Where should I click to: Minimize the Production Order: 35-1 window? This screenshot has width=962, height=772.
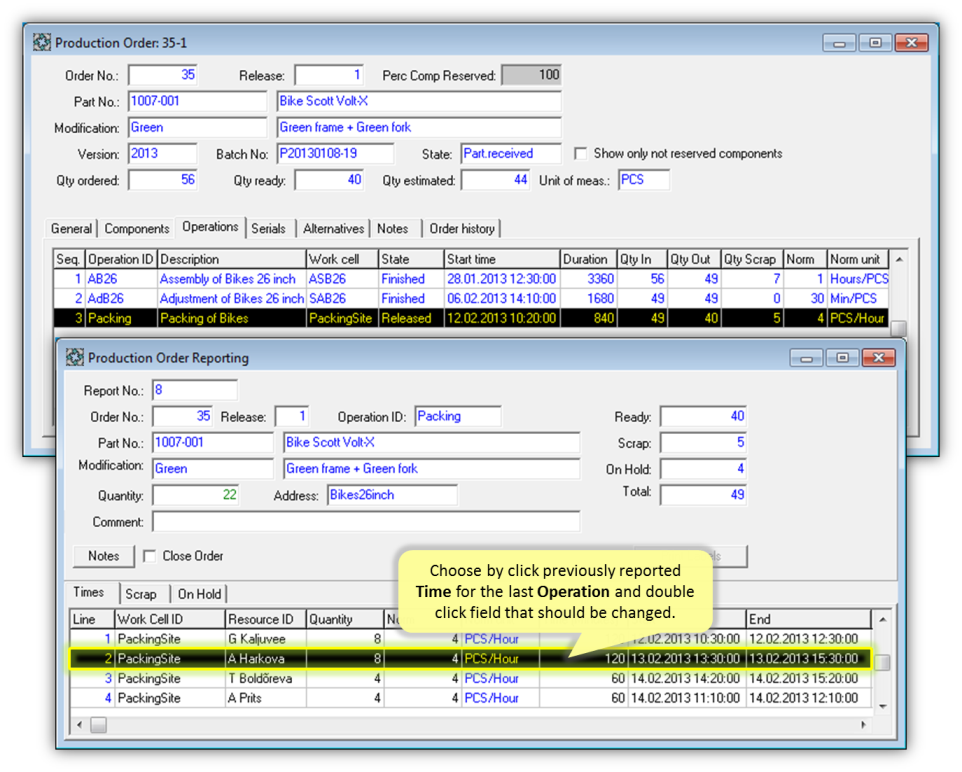(839, 43)
